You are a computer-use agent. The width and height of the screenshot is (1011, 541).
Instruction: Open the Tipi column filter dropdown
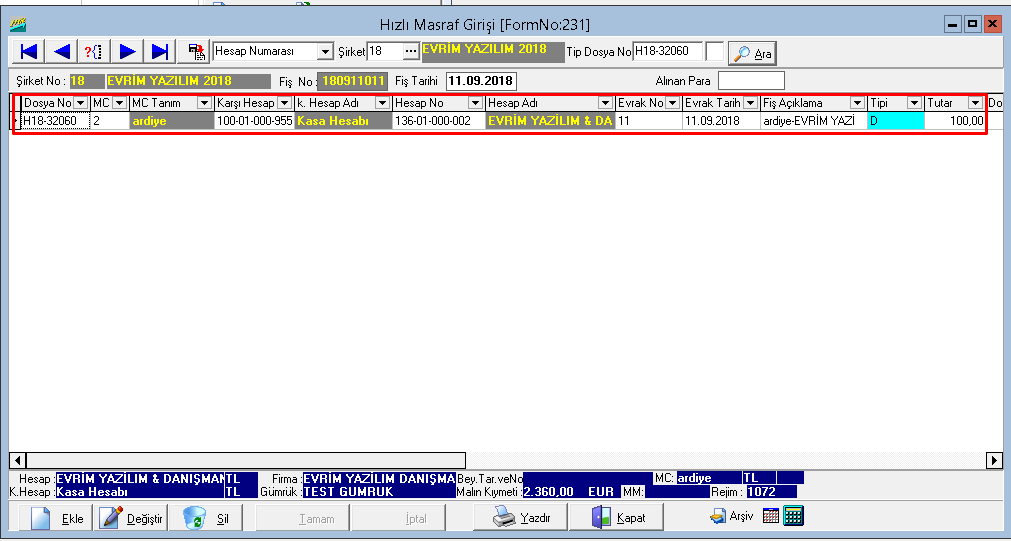coord(914,103)
